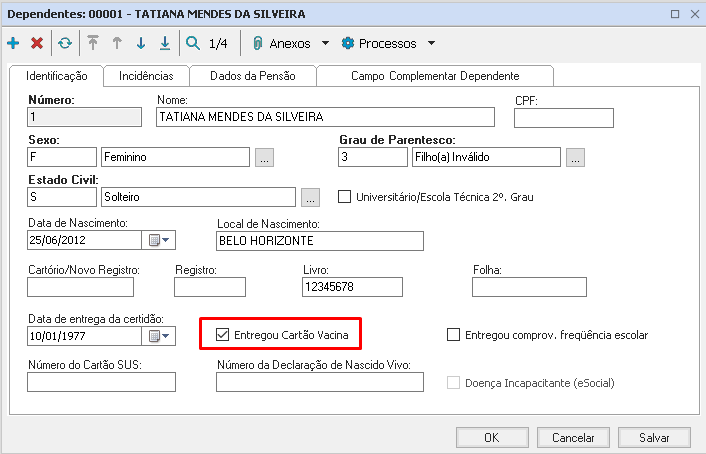Open Sexo lookup ellipsis button
Viewport: 706px width, 454px height.
pyautogui.click(x=264, y=157)
